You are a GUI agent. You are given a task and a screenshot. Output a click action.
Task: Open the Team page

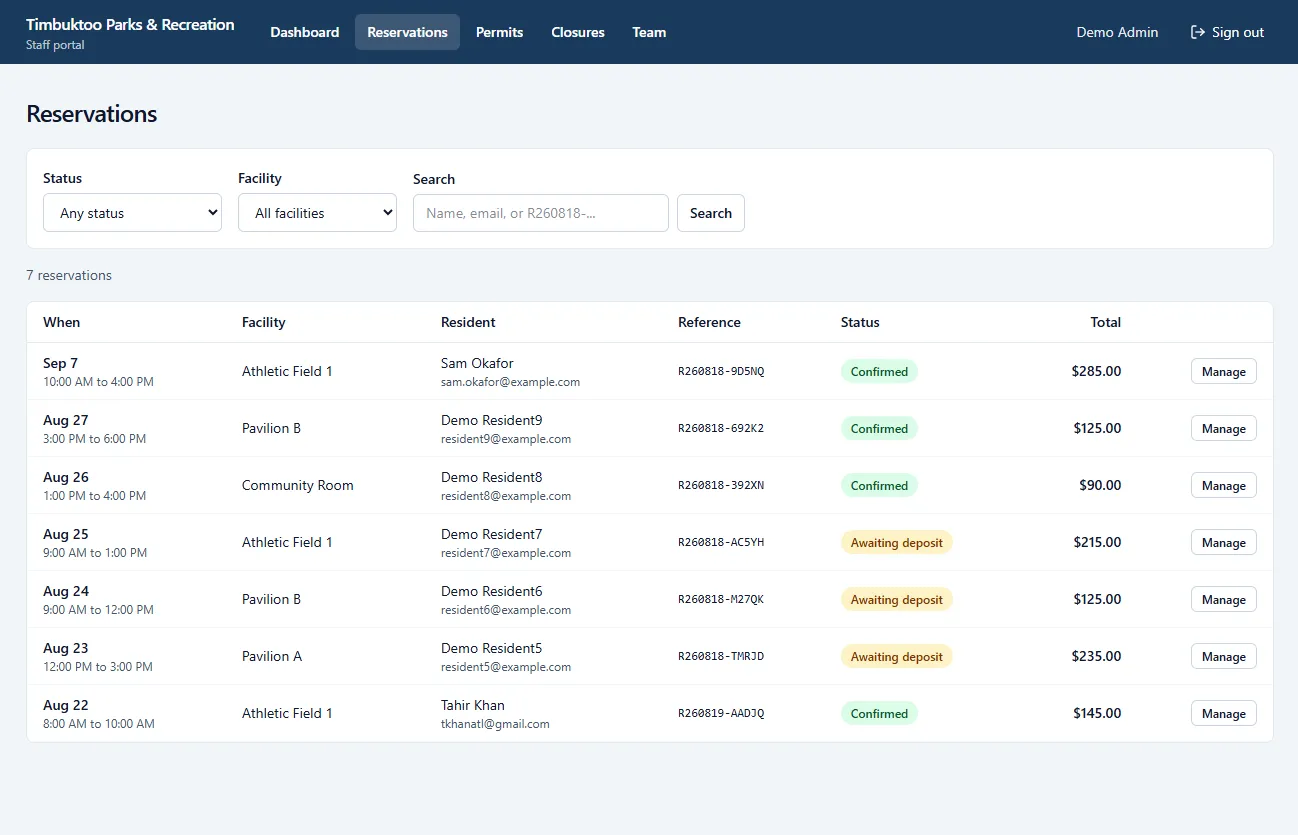pos(649,32)
